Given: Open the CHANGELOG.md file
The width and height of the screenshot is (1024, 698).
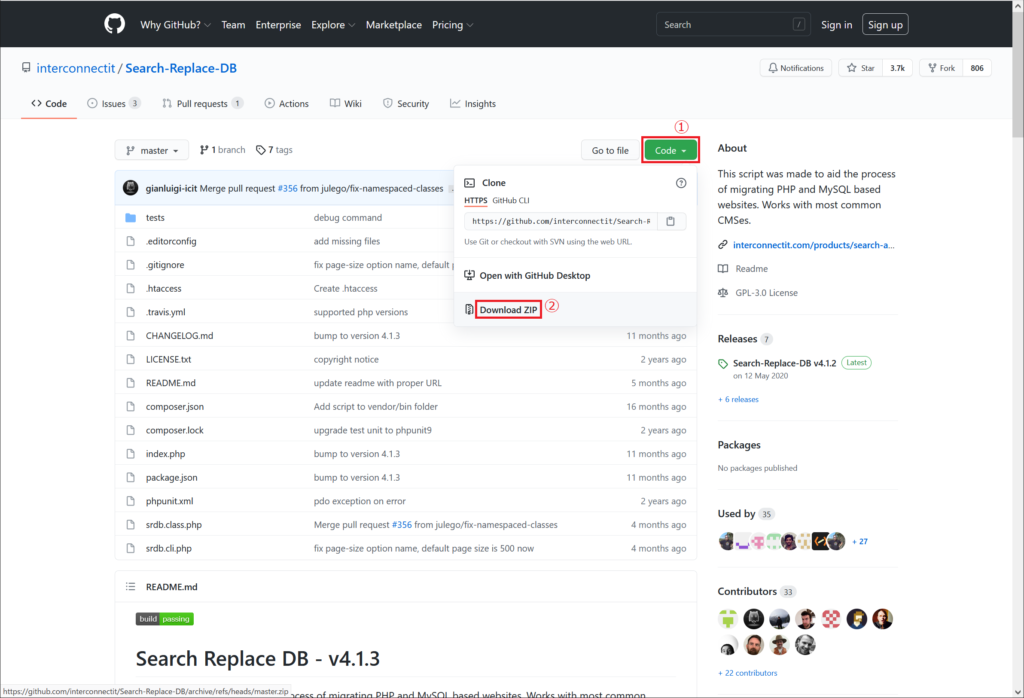Looking at the screenshot, I should [x=180, y=335].
